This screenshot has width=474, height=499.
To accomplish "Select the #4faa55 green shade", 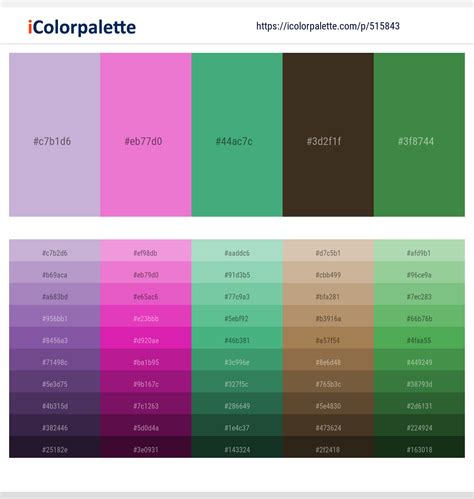I will (419, 338).
